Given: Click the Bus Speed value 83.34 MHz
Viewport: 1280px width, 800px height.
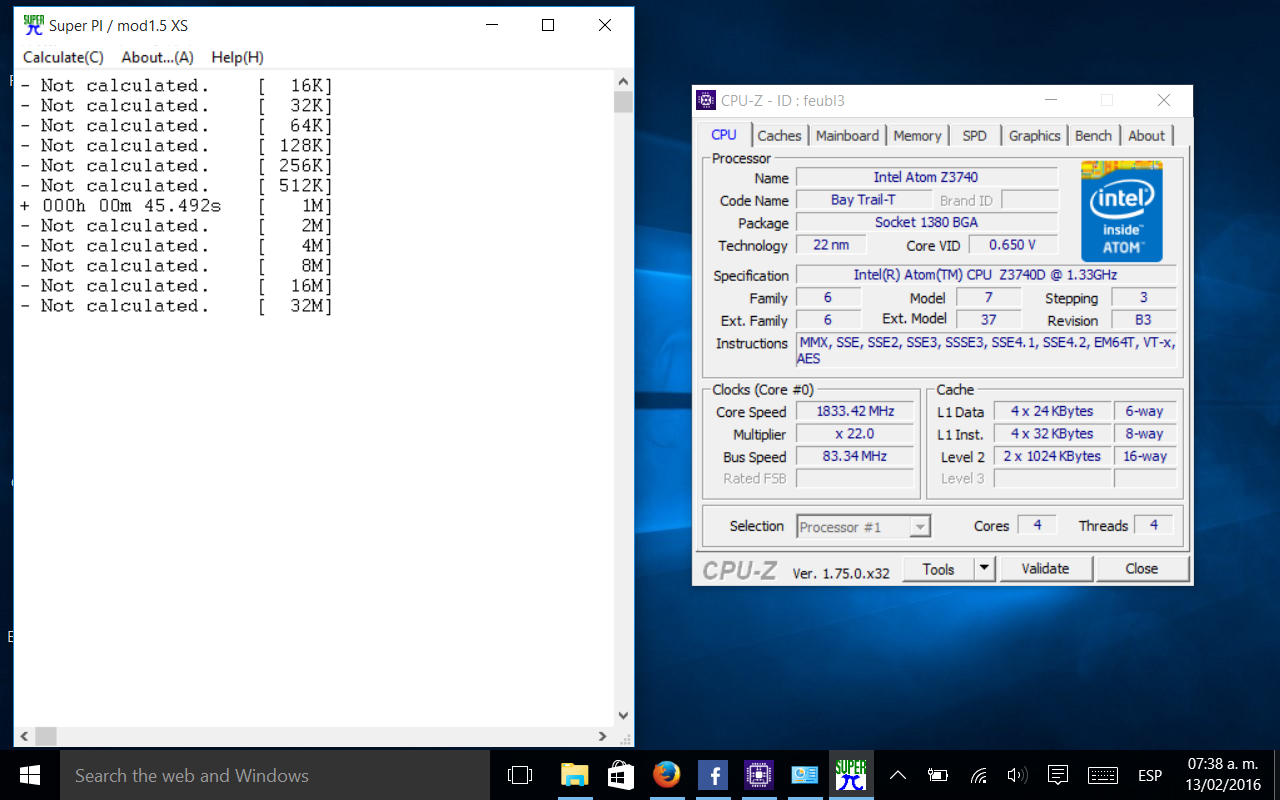Looking at the screenshot, I should coord(855,456).
